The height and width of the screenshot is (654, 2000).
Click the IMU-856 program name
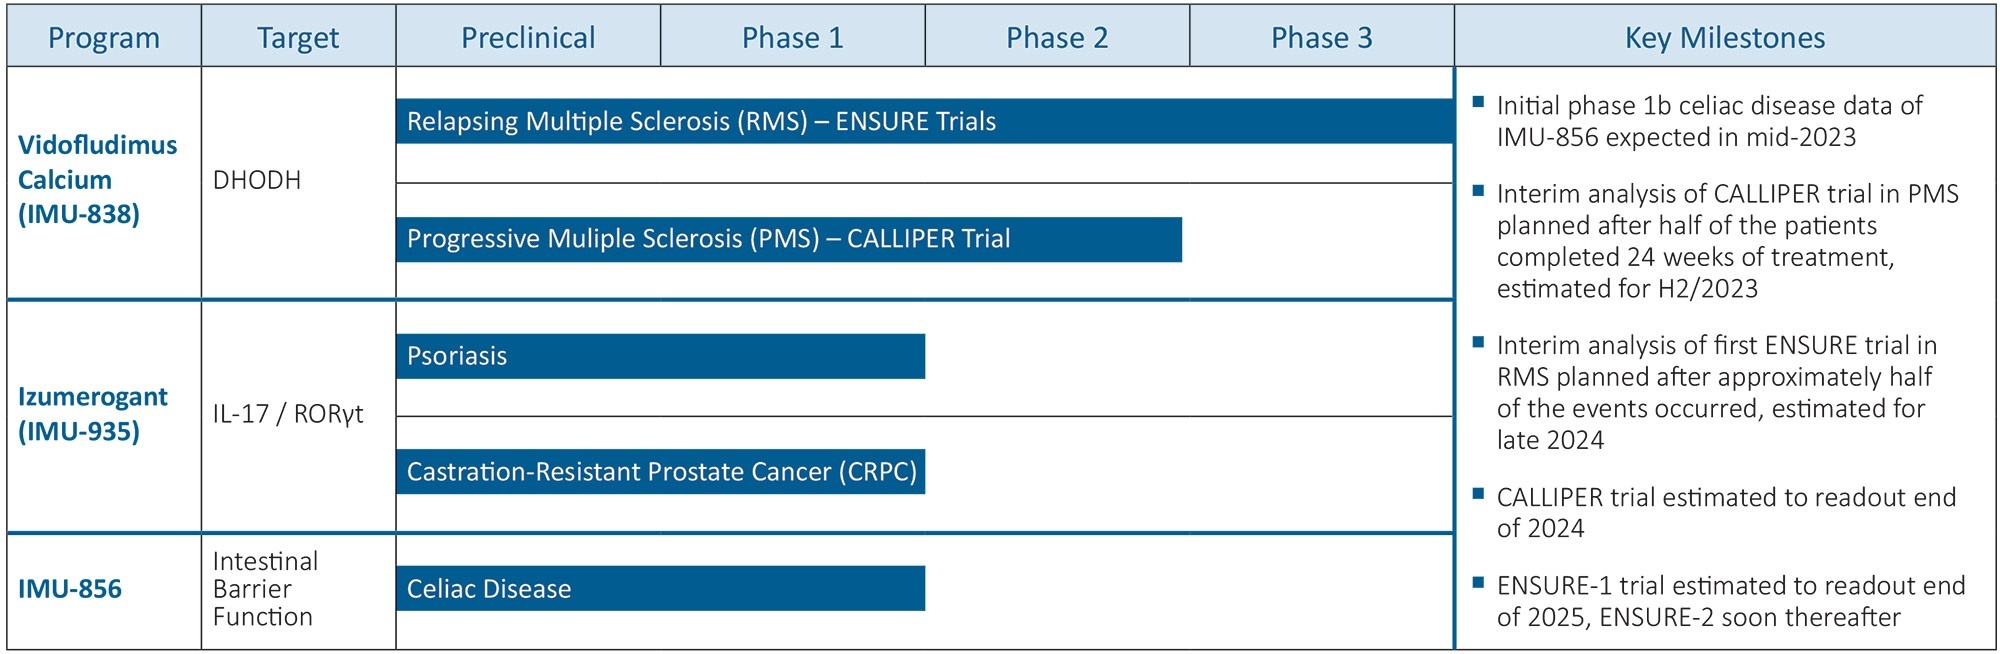pyautogui.click(x=70, y=589)
